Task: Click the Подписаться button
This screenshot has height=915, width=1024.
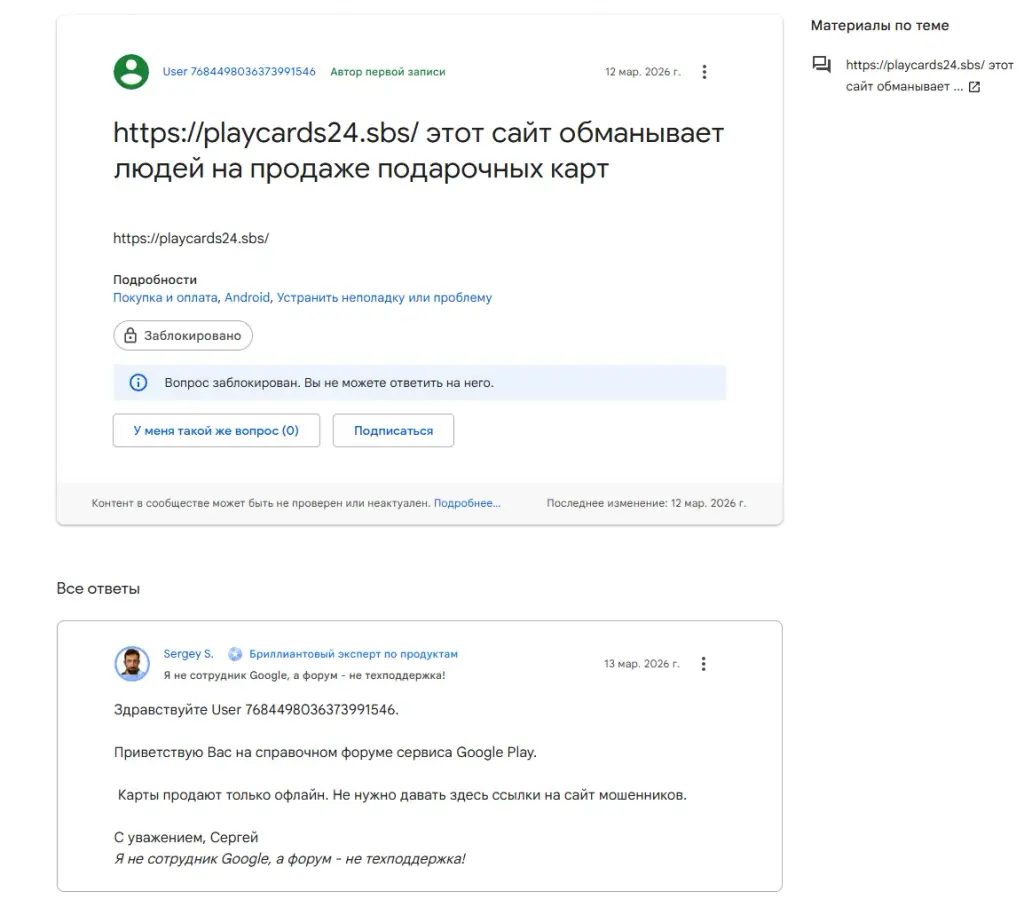Action: [393, 430]
